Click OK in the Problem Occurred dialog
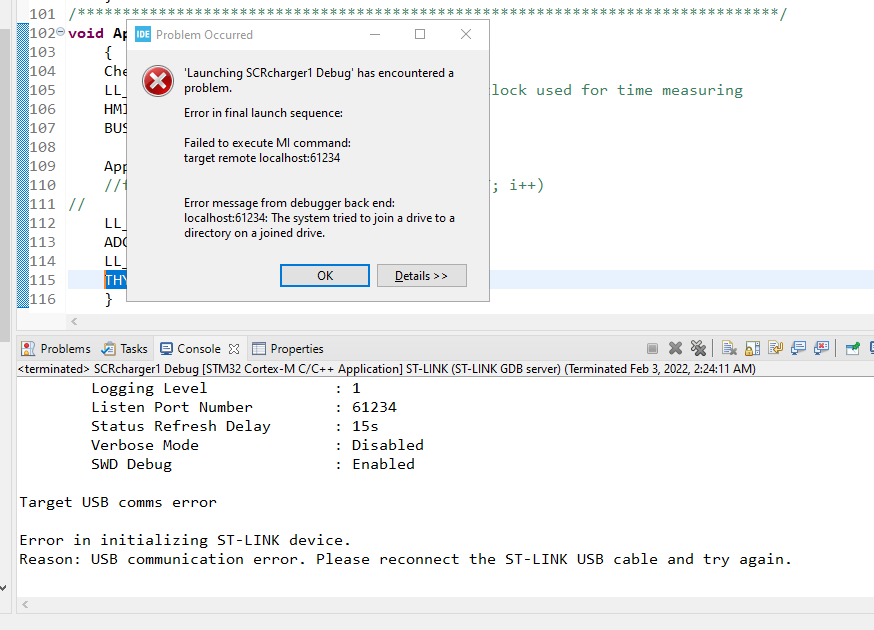Viewport: 874px width, 630px height. (x=324, y=275)
